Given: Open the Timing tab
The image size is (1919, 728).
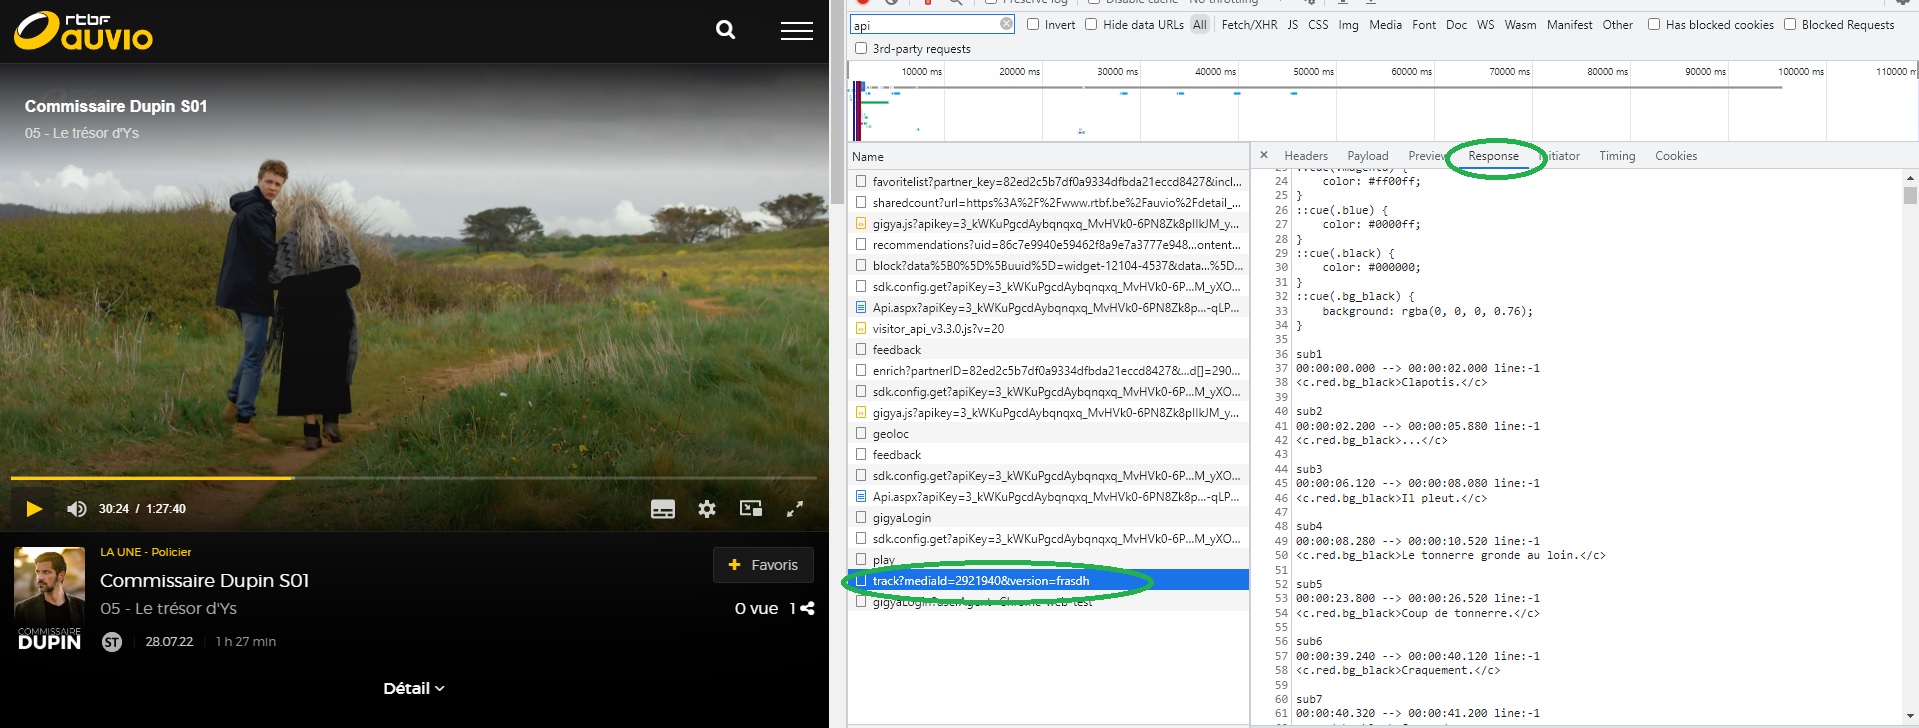Looking at the screenshot, I should 1617,156.
